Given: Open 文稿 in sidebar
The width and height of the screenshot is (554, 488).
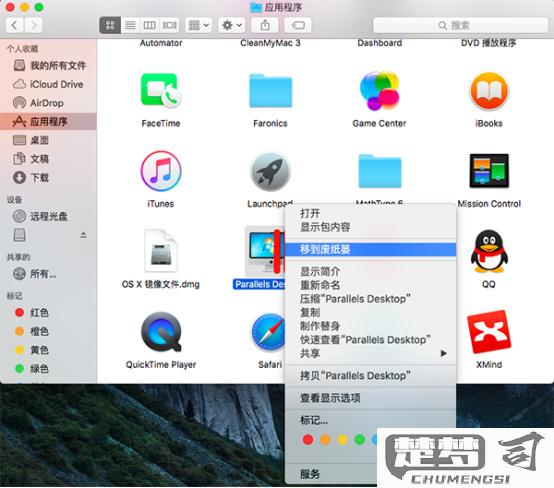Looking at the screenshot, I should coord(48,159).
